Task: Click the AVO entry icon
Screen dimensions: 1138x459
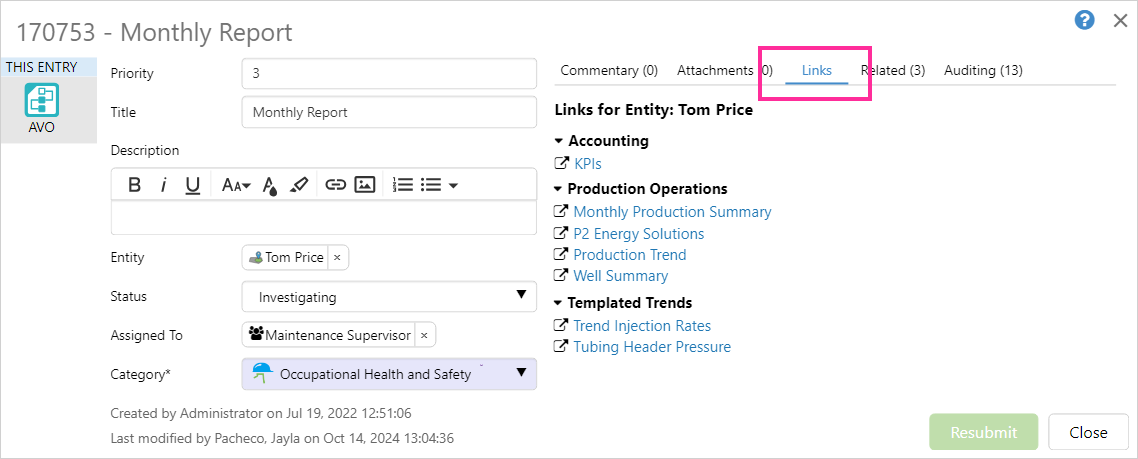Action: pyautogui.click(x=42, y=102)
